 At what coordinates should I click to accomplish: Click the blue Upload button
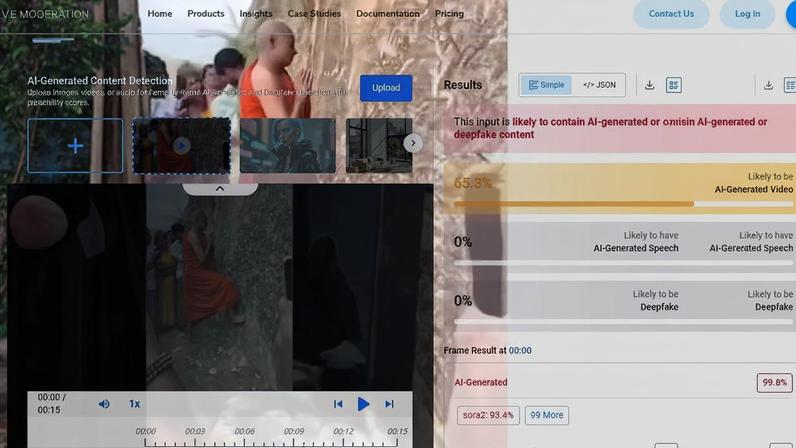pos(386,88)
